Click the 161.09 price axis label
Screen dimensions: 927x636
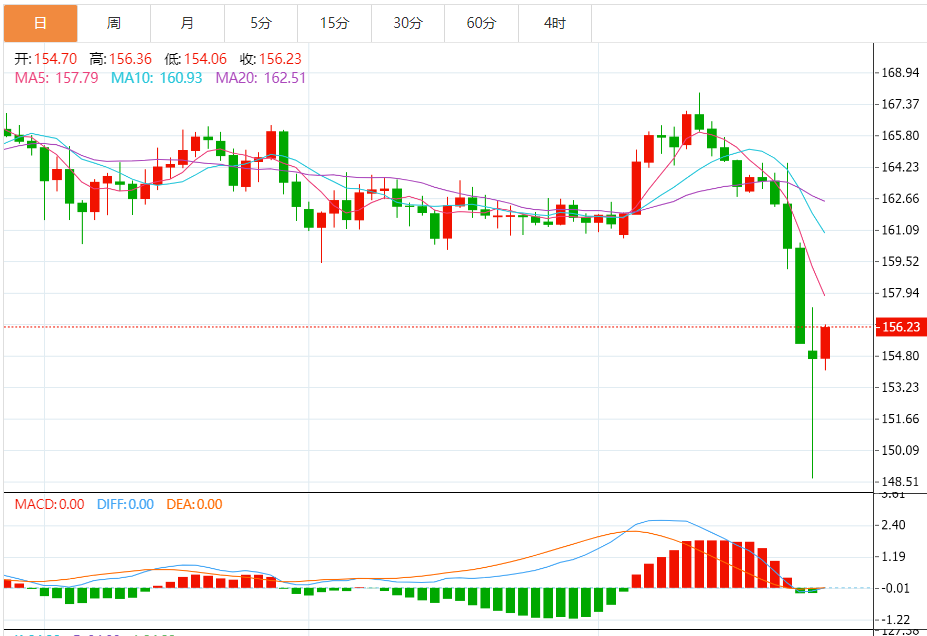(x=900, y=230)
